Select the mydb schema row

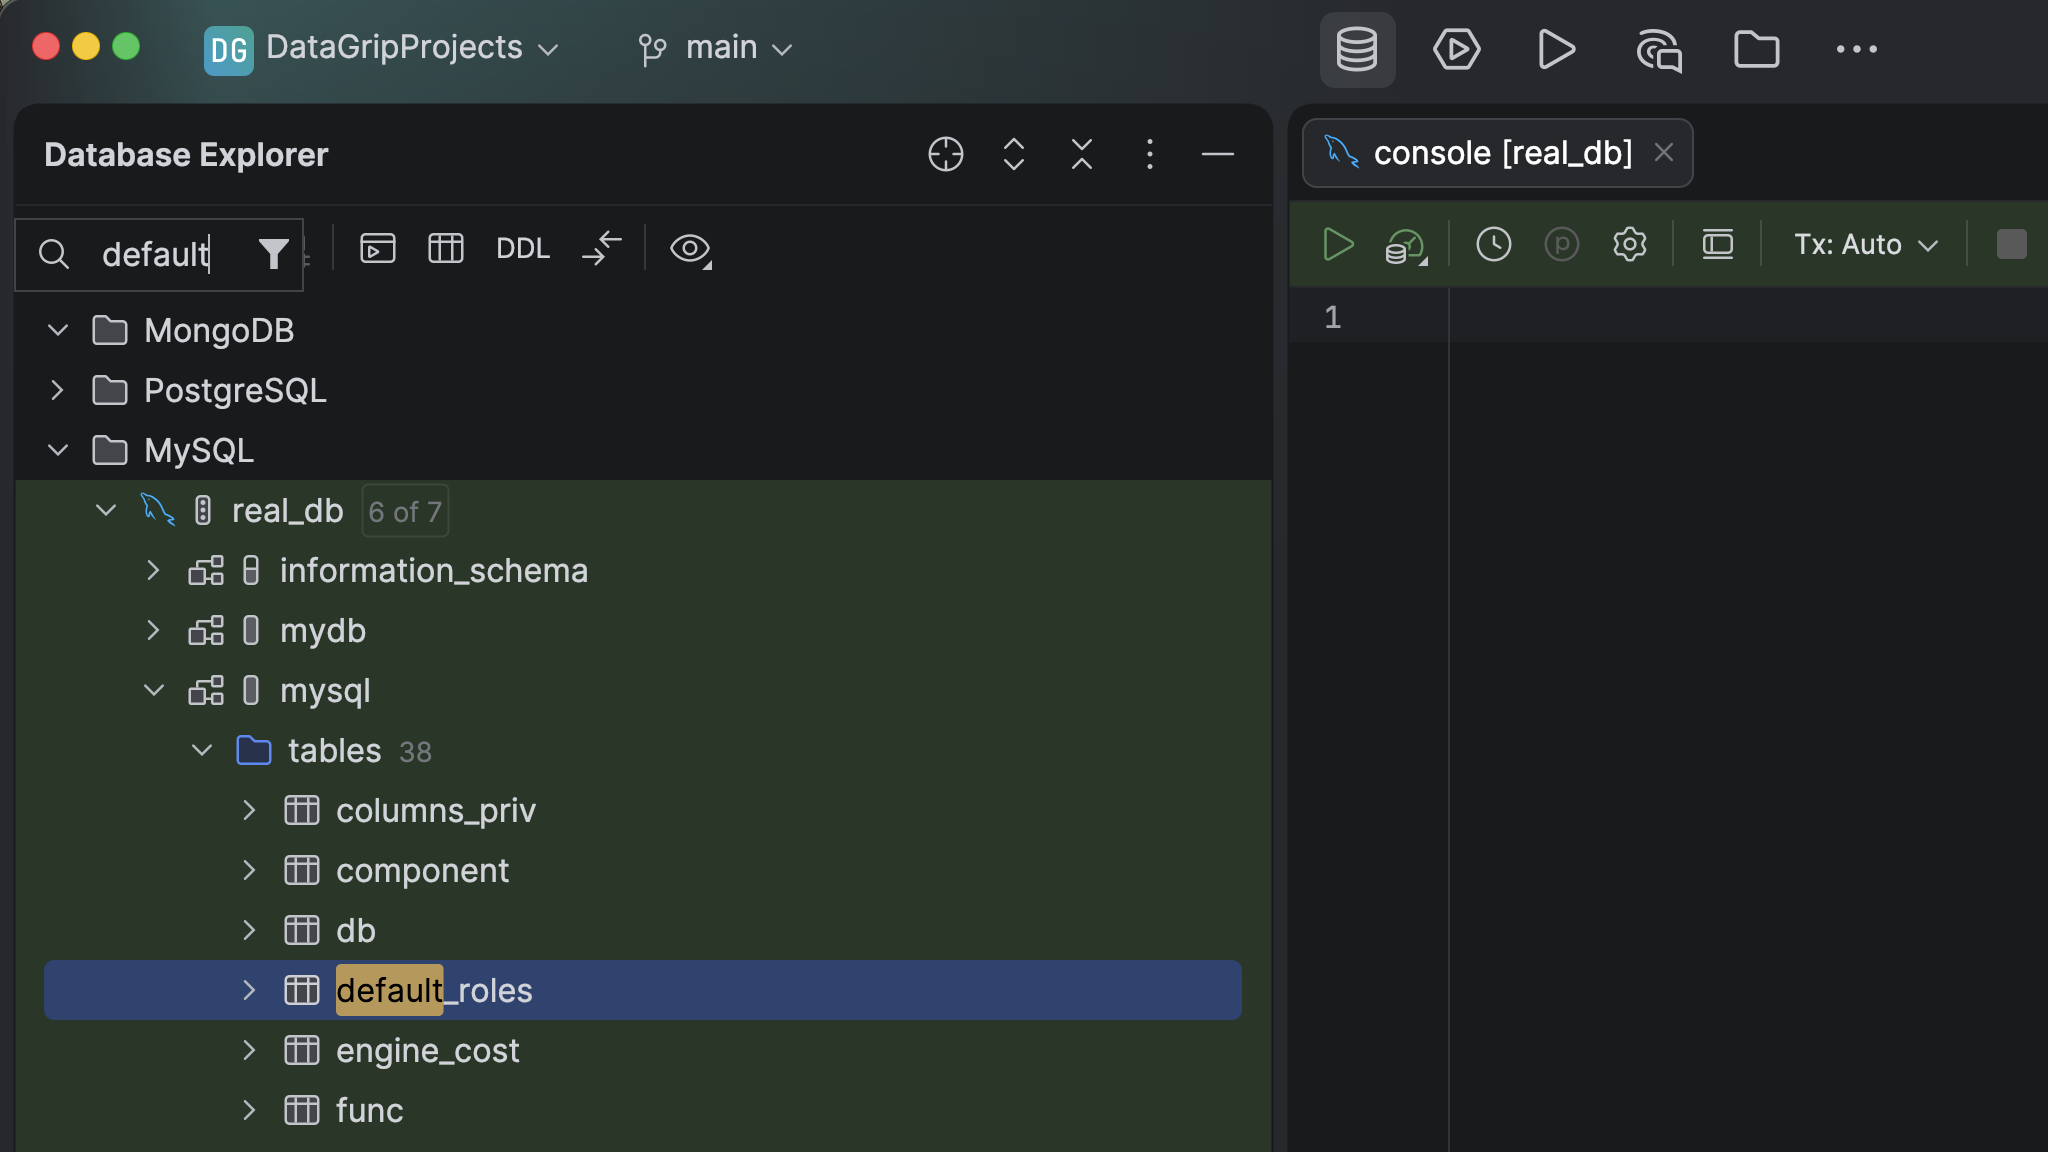pyautogui.click(x=643, y=630)
